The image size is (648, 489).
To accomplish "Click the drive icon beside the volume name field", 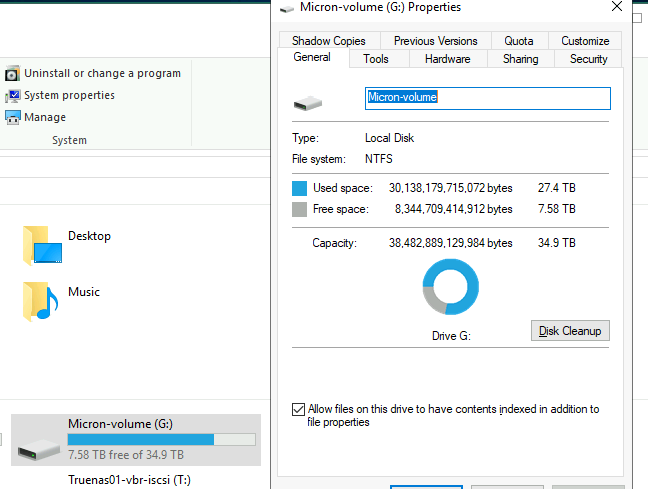I will [307, 103].
